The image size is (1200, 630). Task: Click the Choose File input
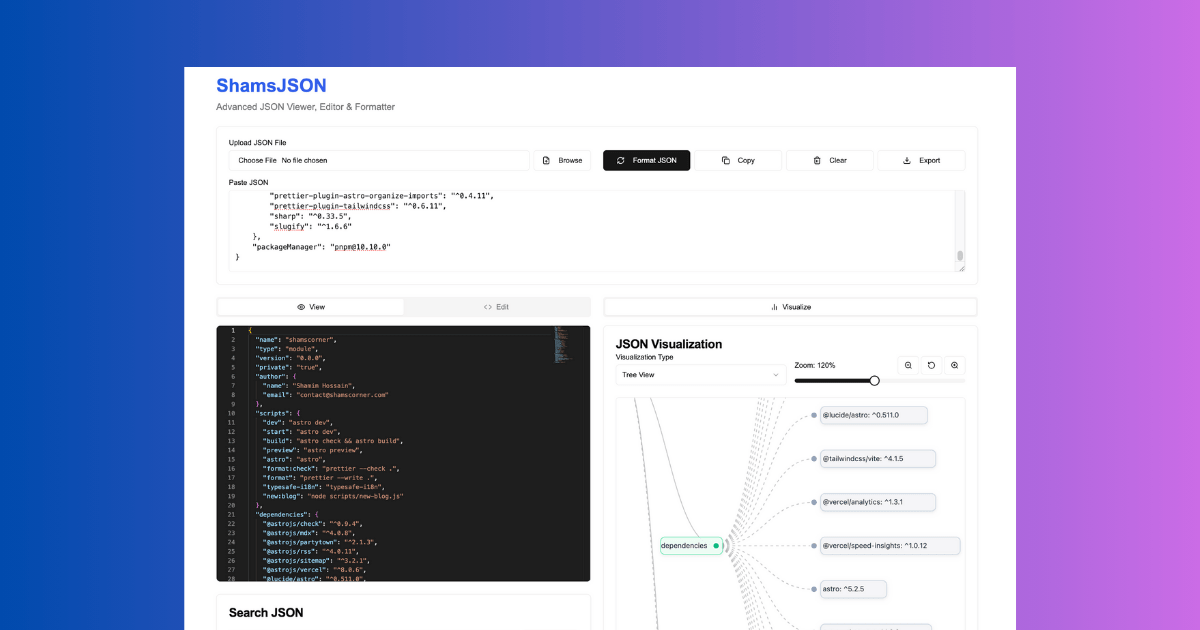pyautogui.click(x=379, y=160)
